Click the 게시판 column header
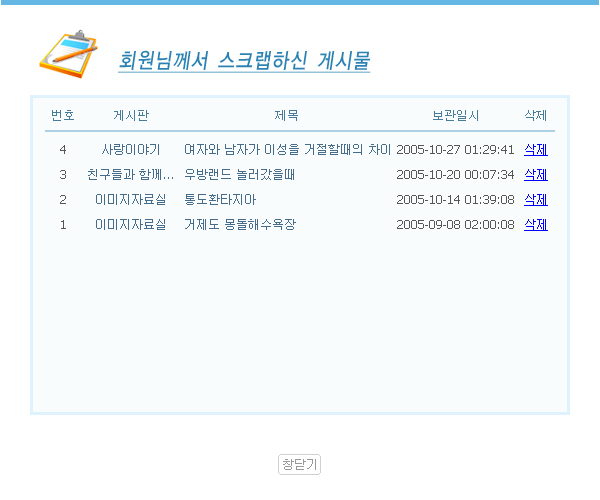 click(131, 115)
